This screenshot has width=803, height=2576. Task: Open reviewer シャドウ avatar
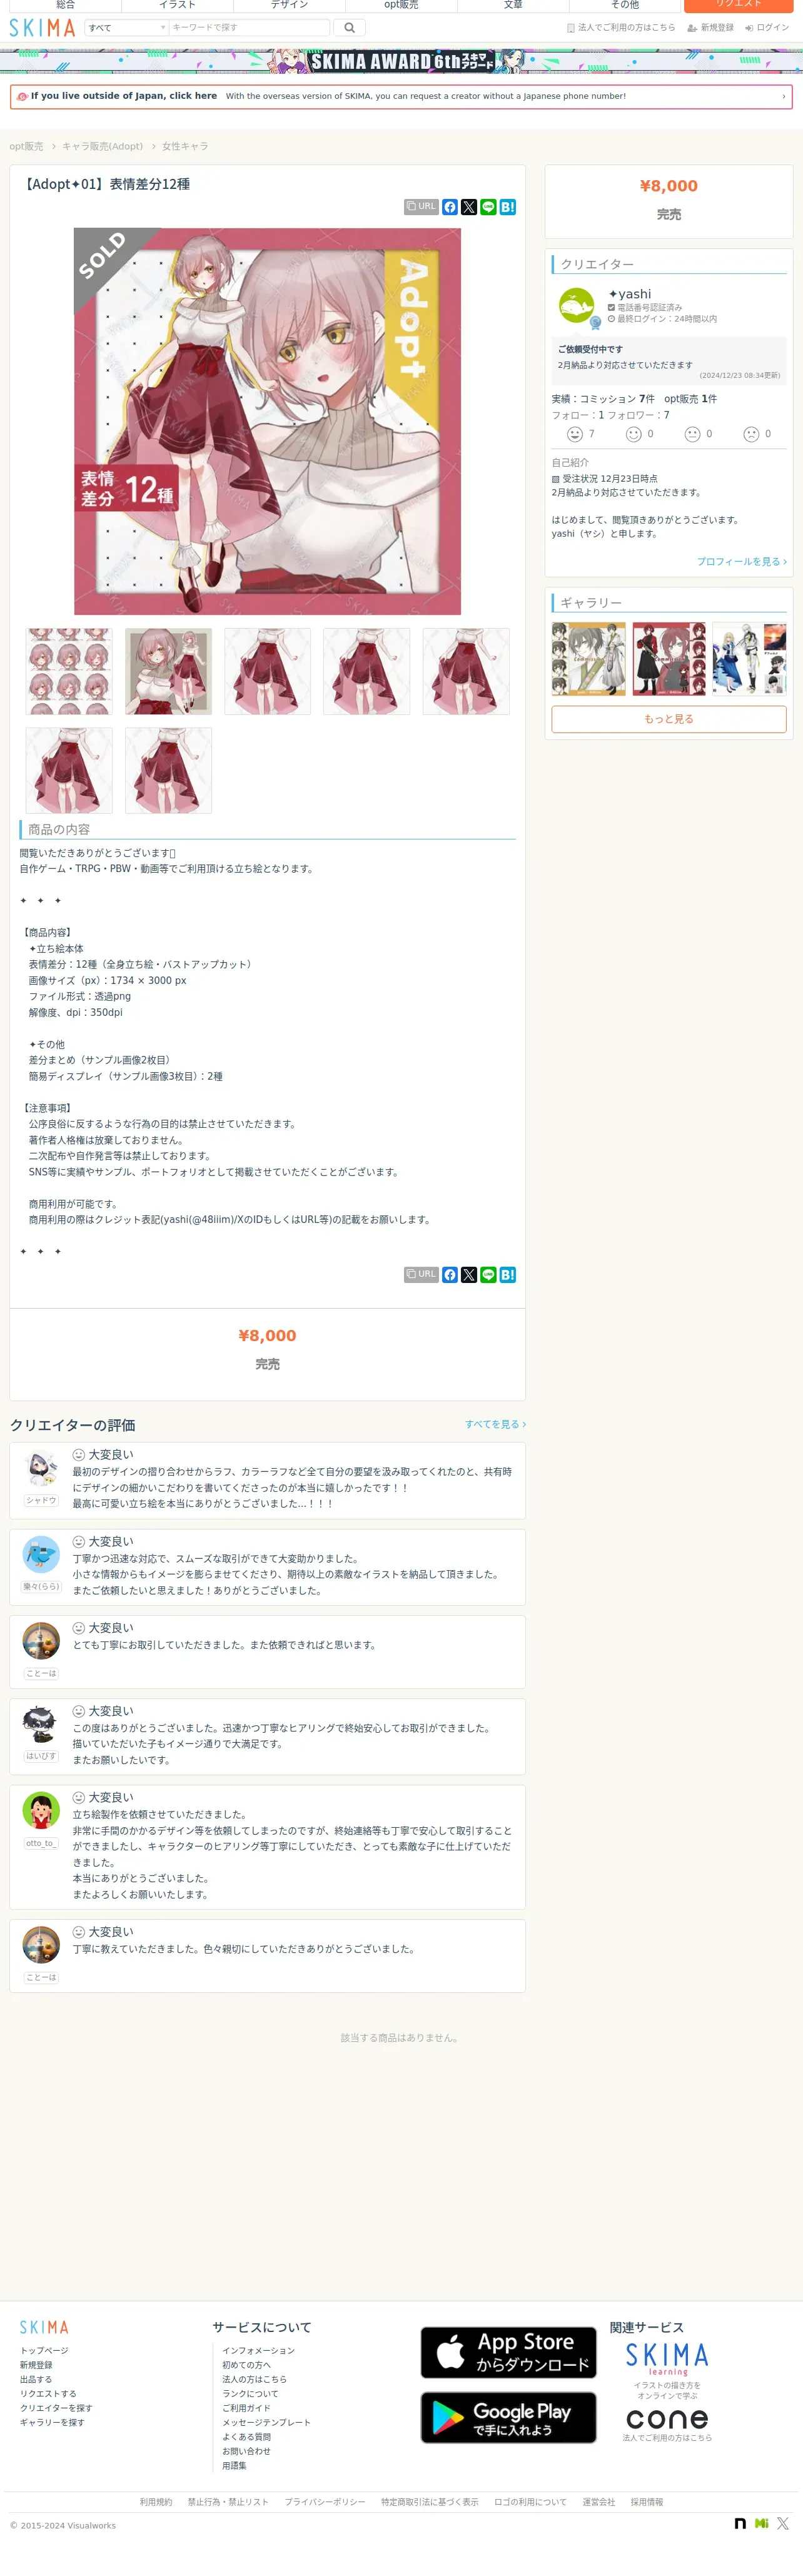point(41,1468)
